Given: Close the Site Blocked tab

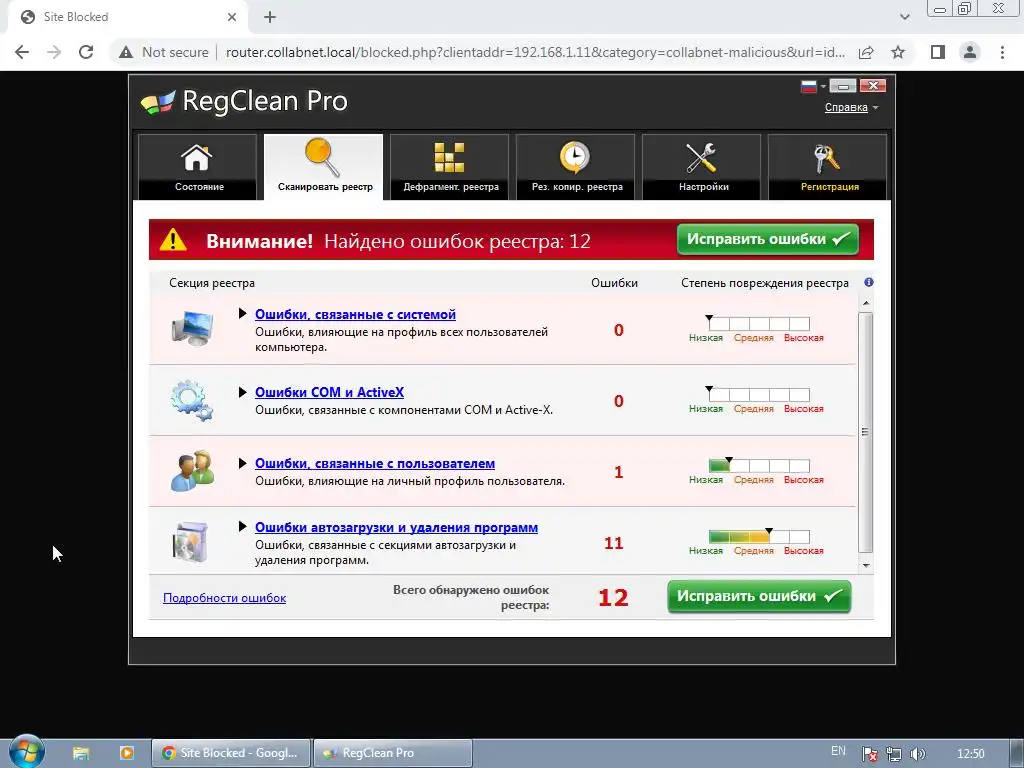Looking at the screenshot, I should (232, 17).
